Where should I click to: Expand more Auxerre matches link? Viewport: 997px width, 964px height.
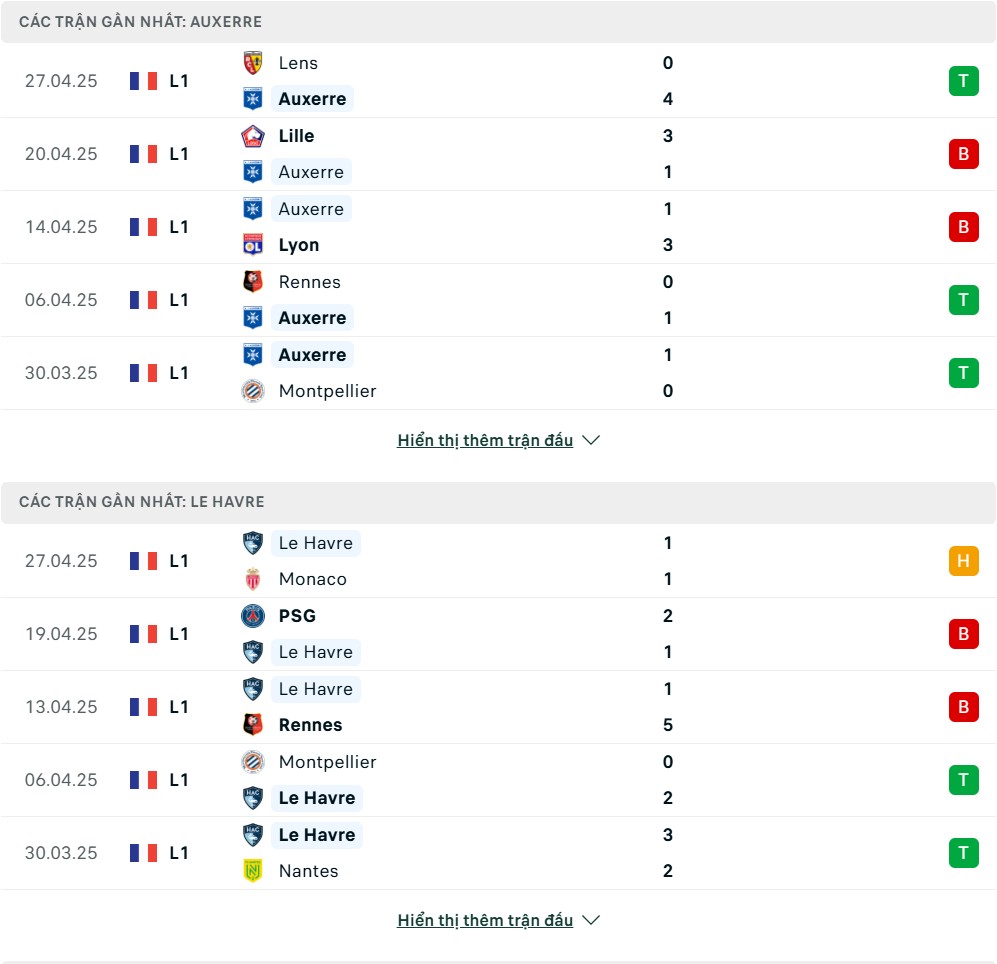pyautogui.click(x=485, y=440)
